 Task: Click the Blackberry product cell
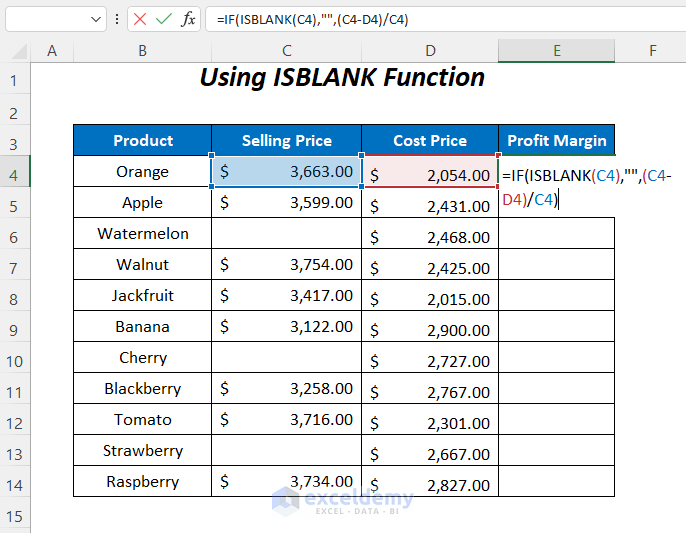143,389
